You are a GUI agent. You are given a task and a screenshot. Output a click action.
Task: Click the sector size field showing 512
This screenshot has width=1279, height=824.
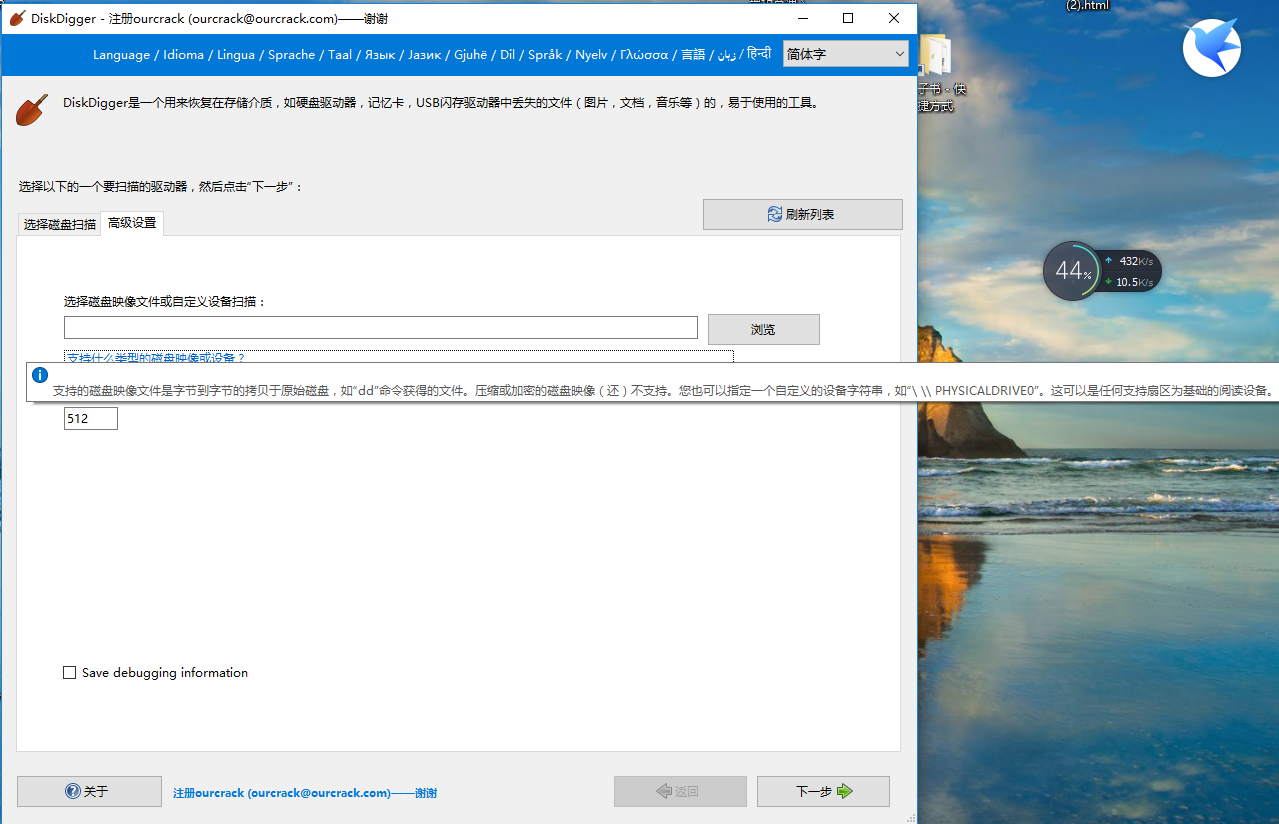click(x=91, y=419)
